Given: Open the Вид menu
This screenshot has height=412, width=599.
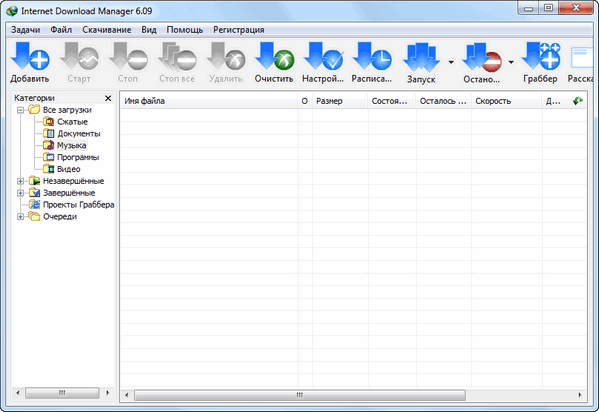Looking at the screenshot, I should [x=149, y=30].
